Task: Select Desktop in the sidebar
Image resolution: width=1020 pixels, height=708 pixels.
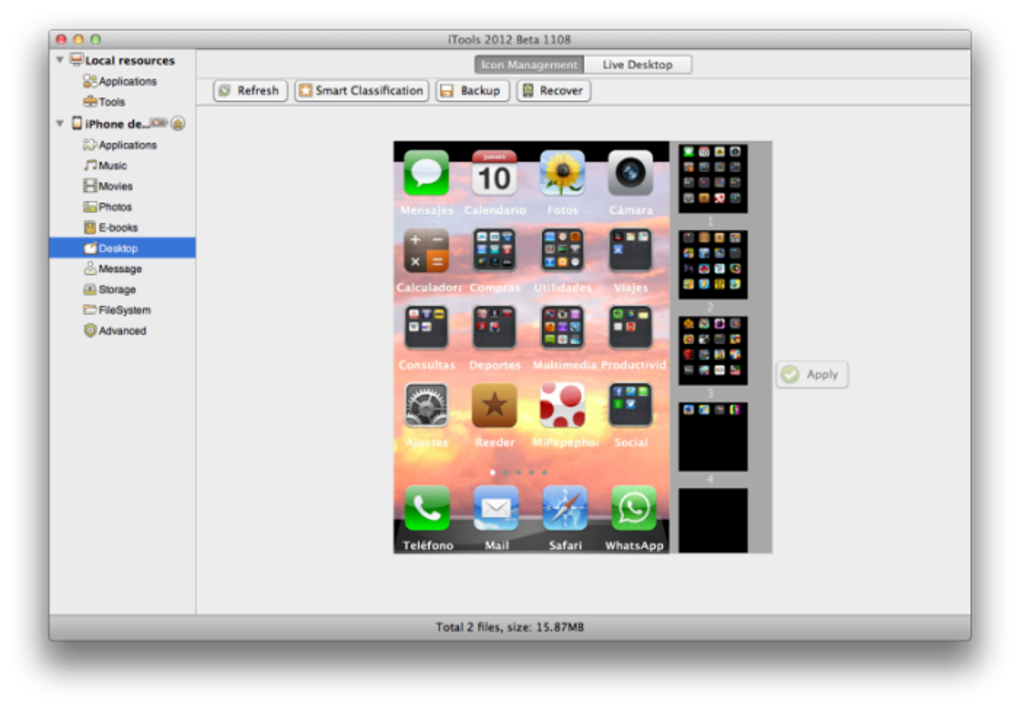Action: pos(122,248)
